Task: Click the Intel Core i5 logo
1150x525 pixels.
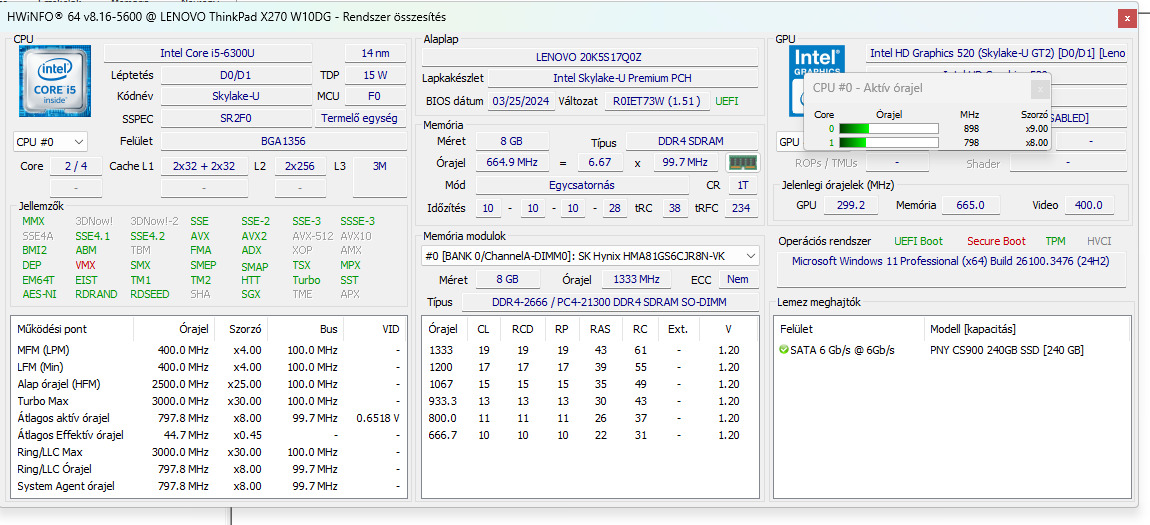Action: [x=55, y=82]
